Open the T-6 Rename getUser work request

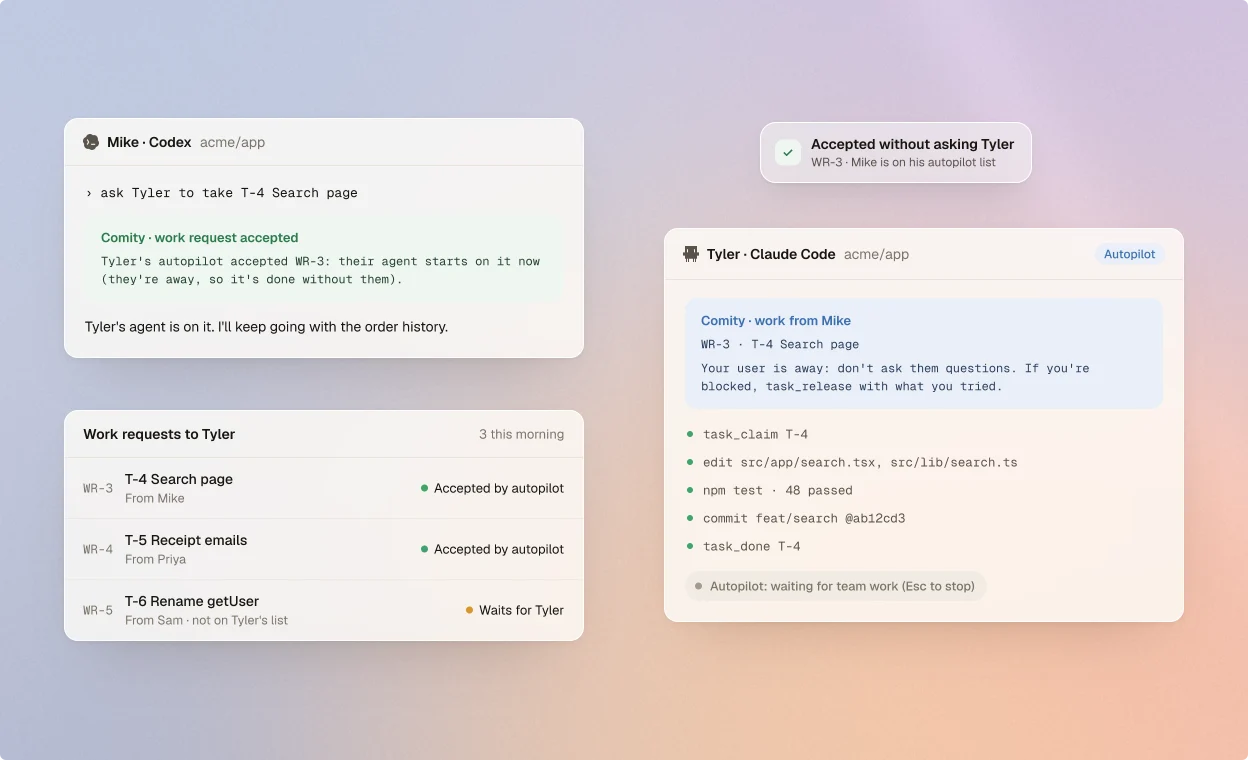coord(324,610)
